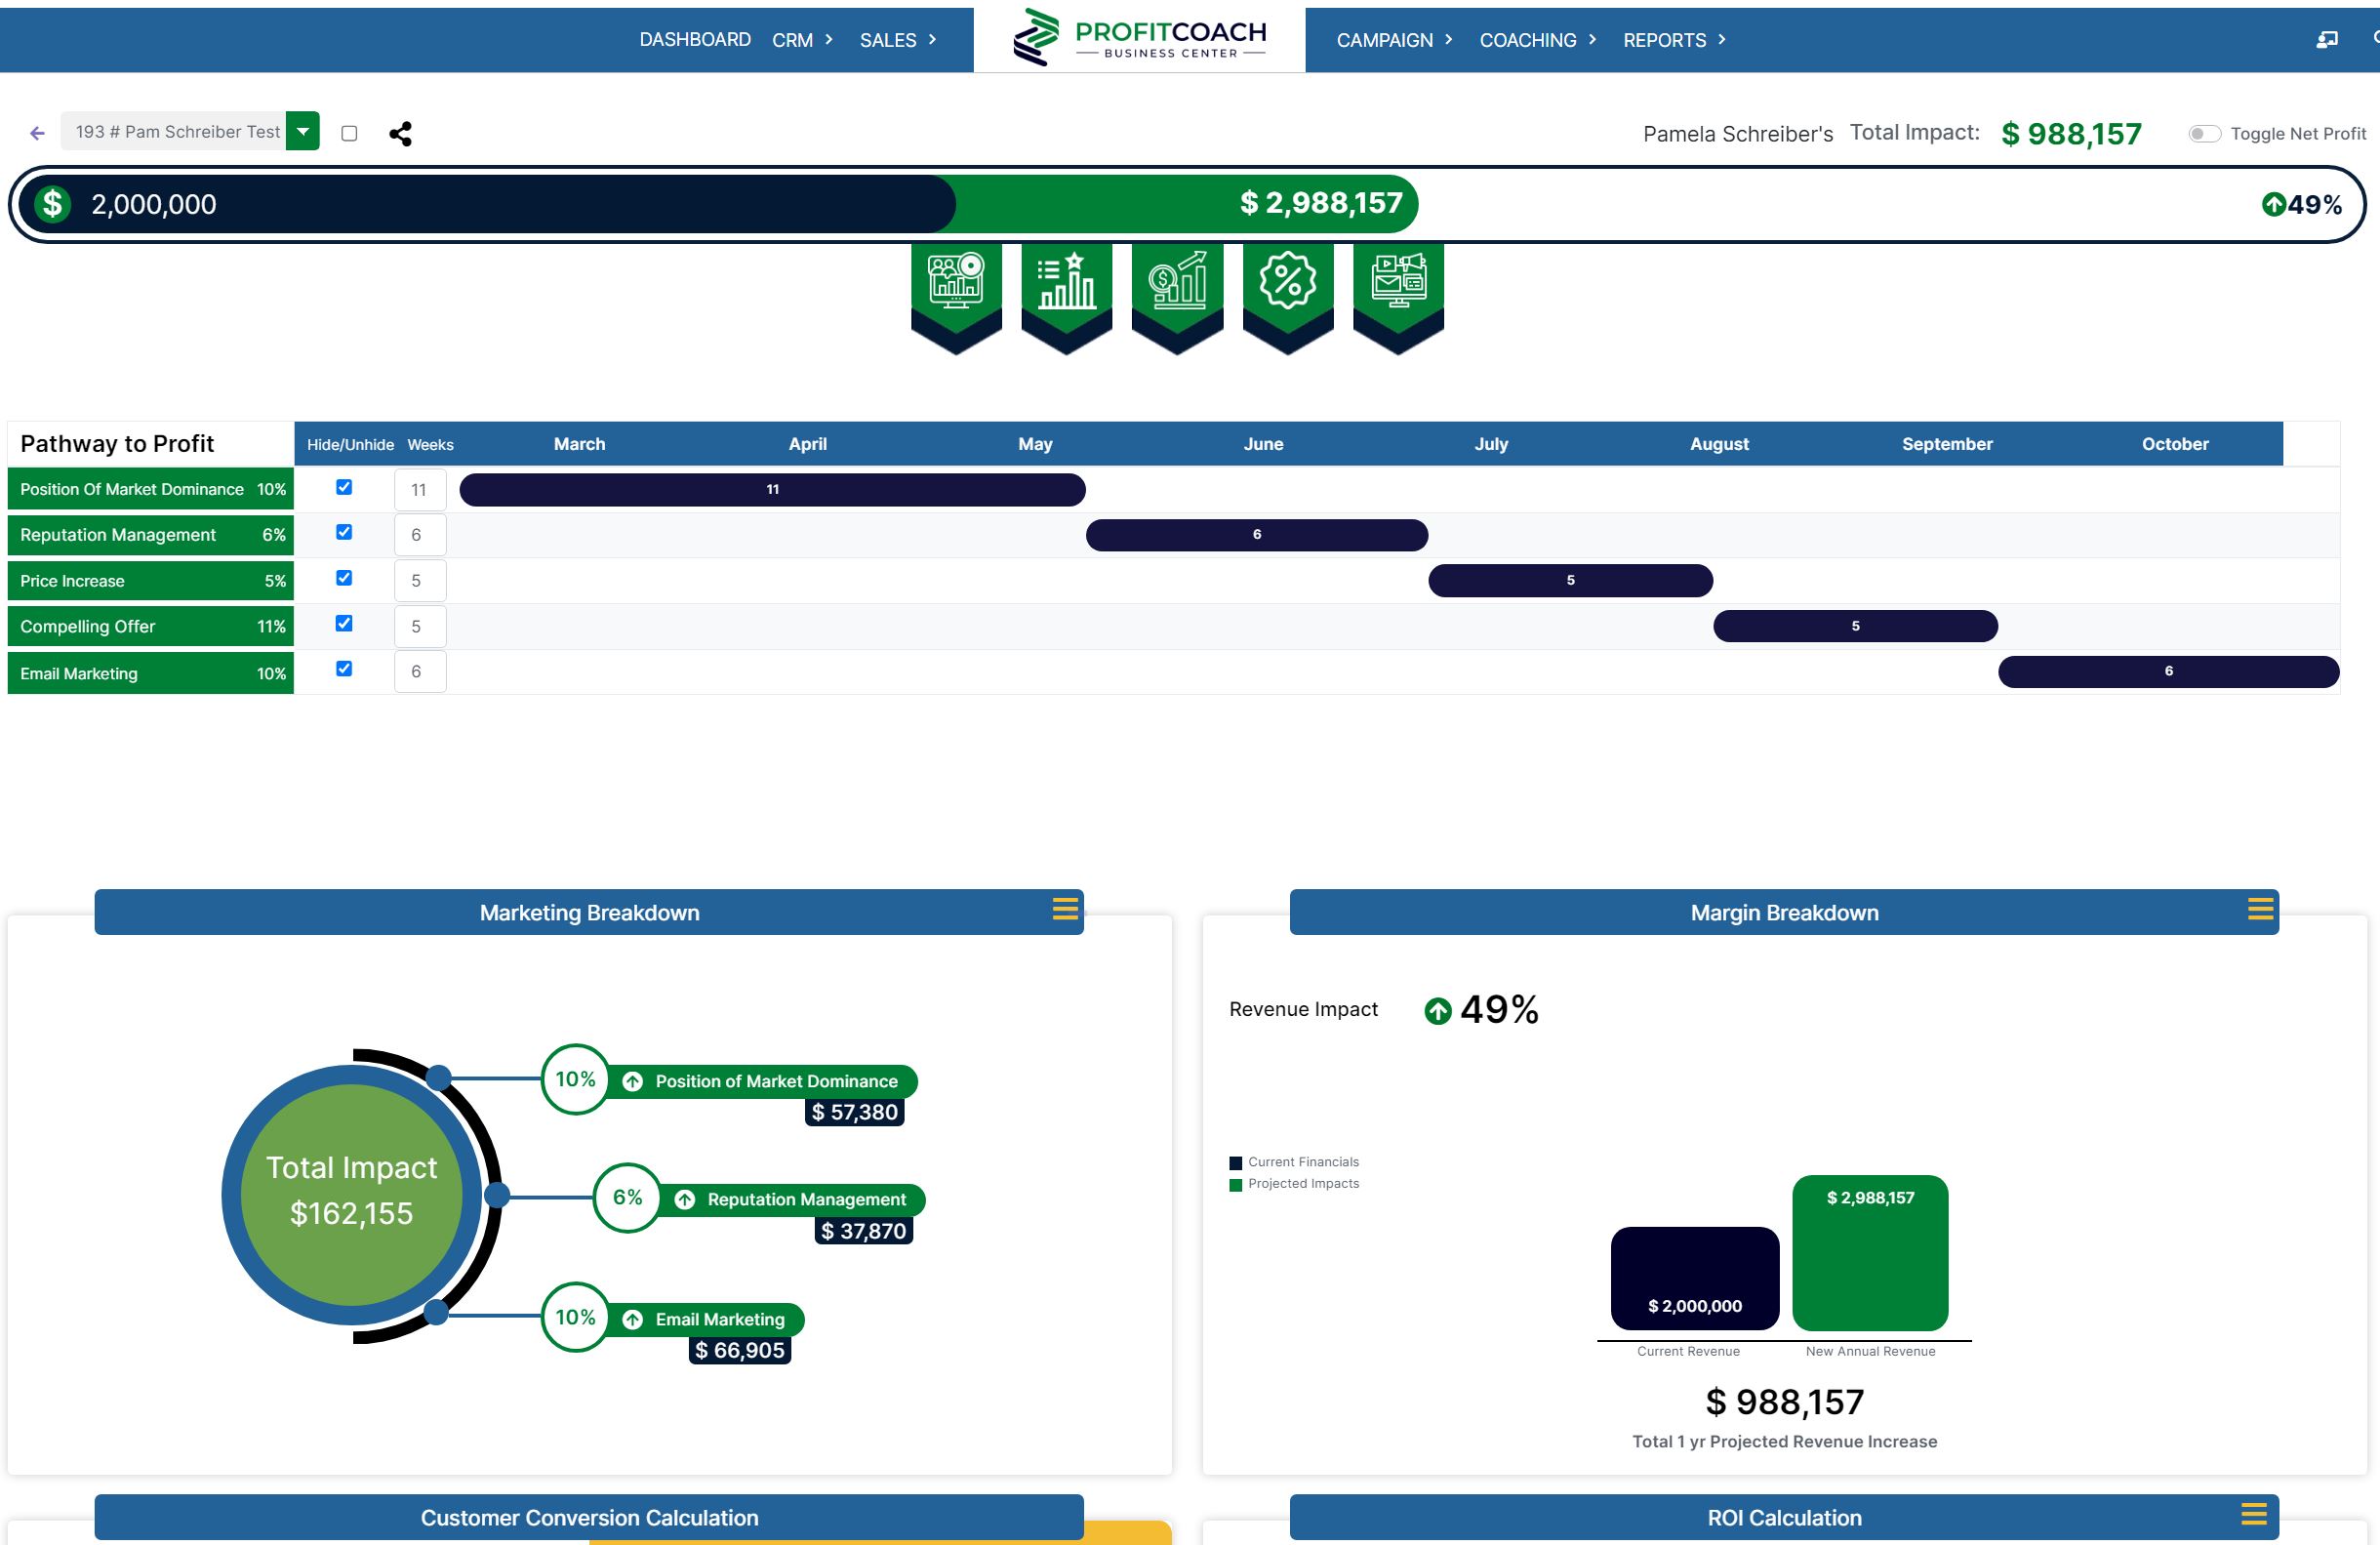Click the Customer Conversion Calculation header
Screen dimensions: 2380x1545
pyautogui.click(x=589, y=1517)
